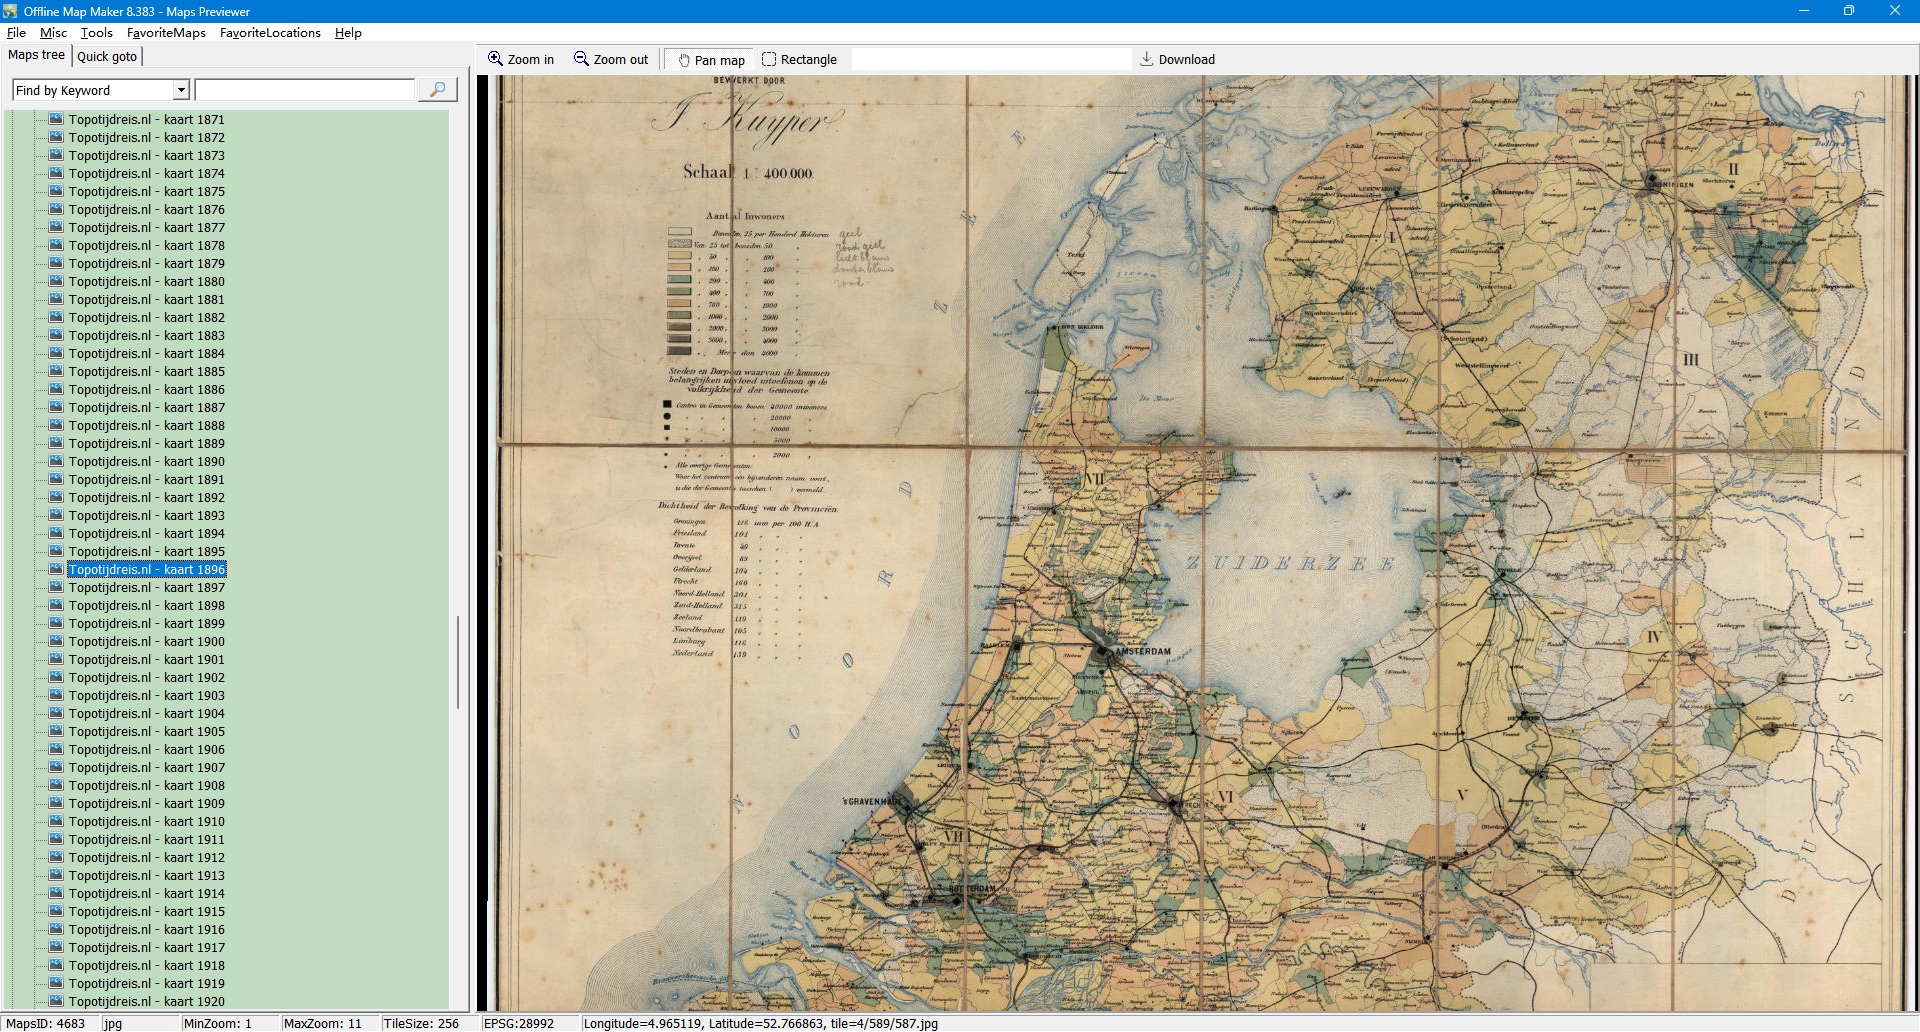Viewport: 1920px width, 1032px height.
Task: Click map icon beside kaart 1871
Action: [56, 119]
